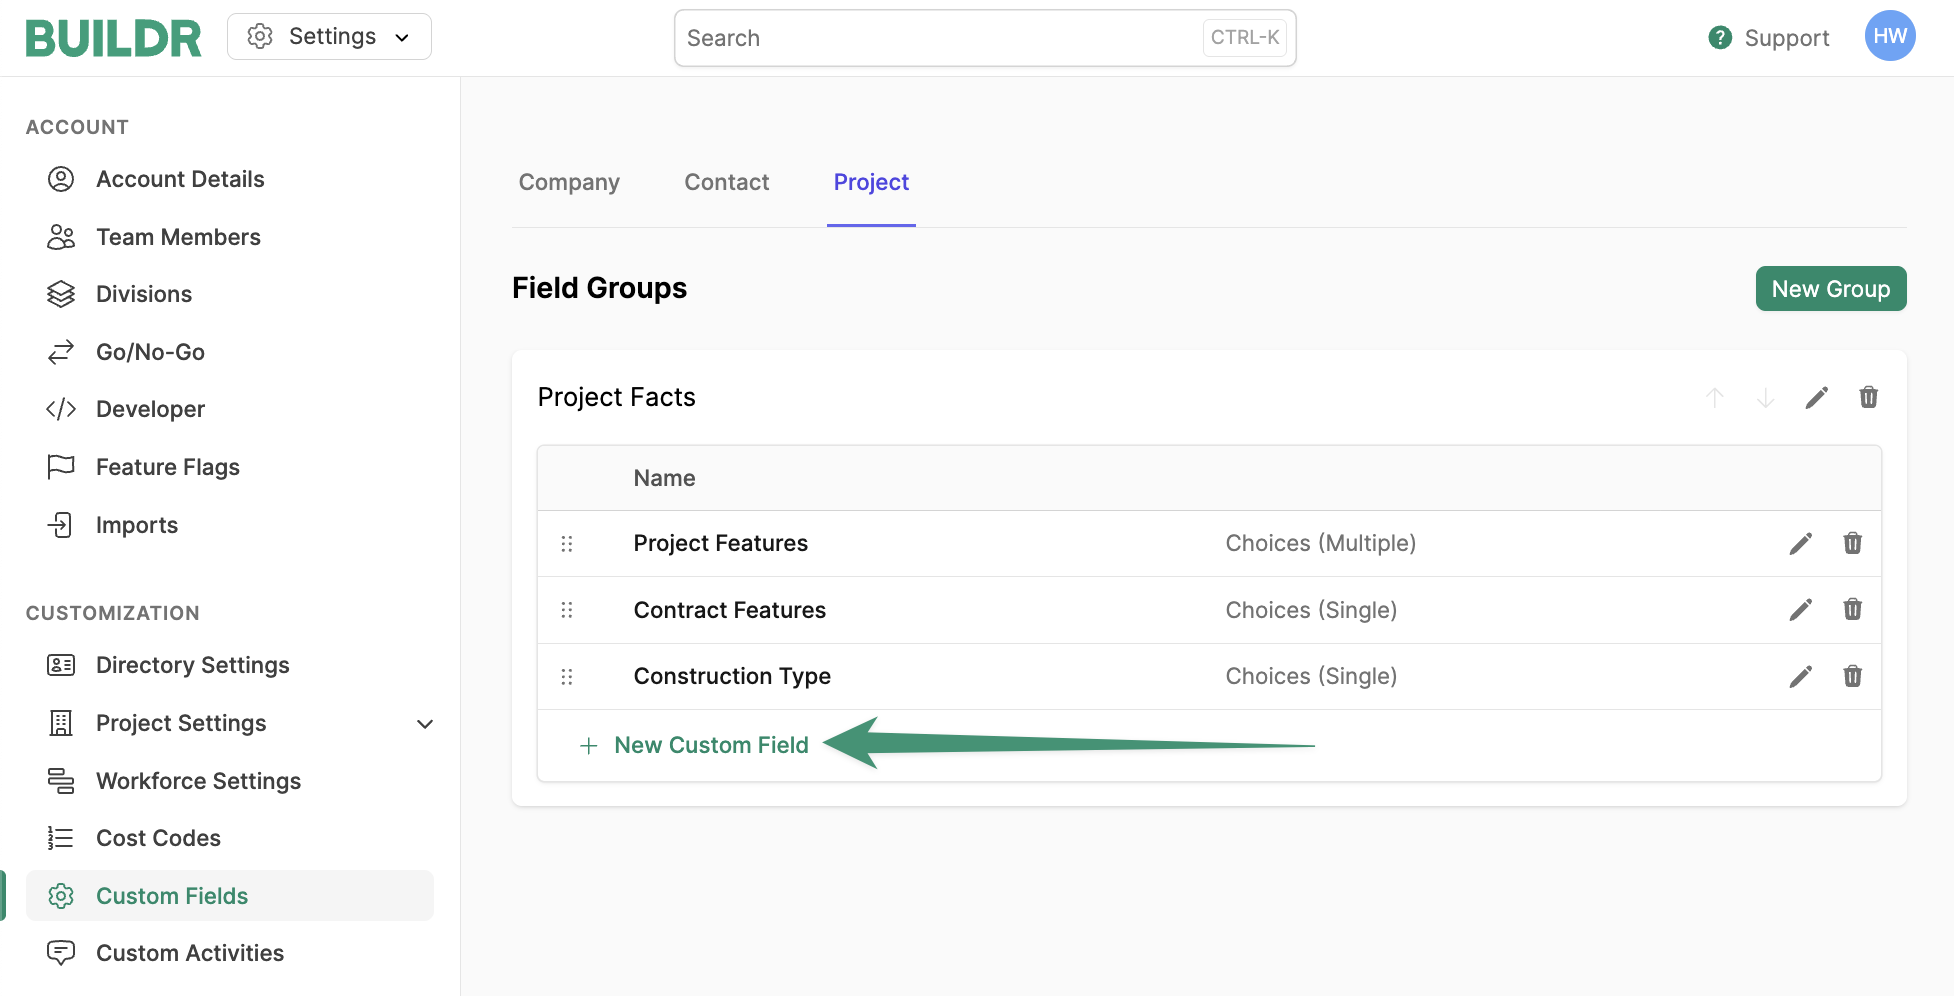Open Team Members in sidebar

(178, 237)
